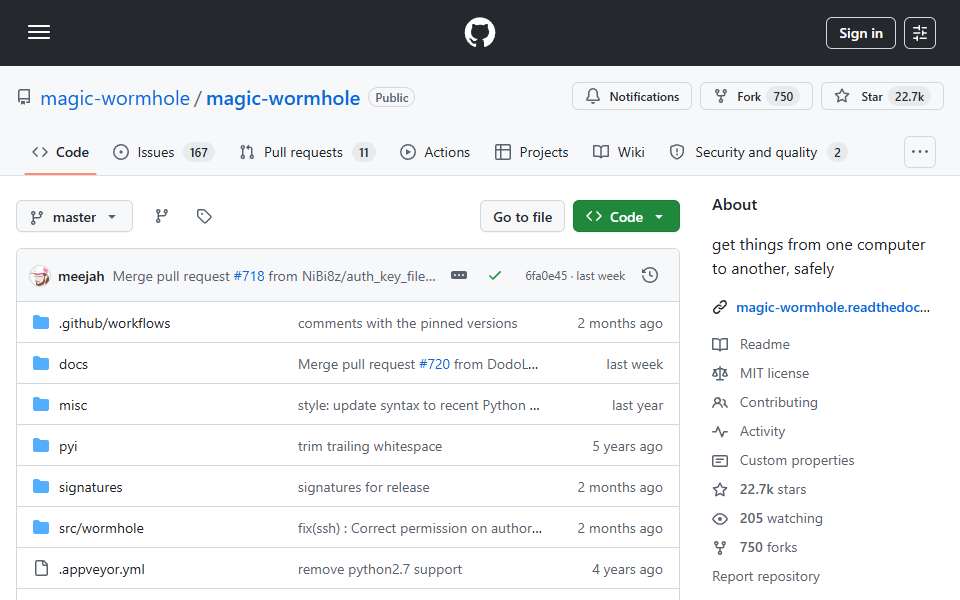Viewport: 960px width, 600px height.
Task: Open 'remove python2.7 support' commit message
Action: (380, 569)
